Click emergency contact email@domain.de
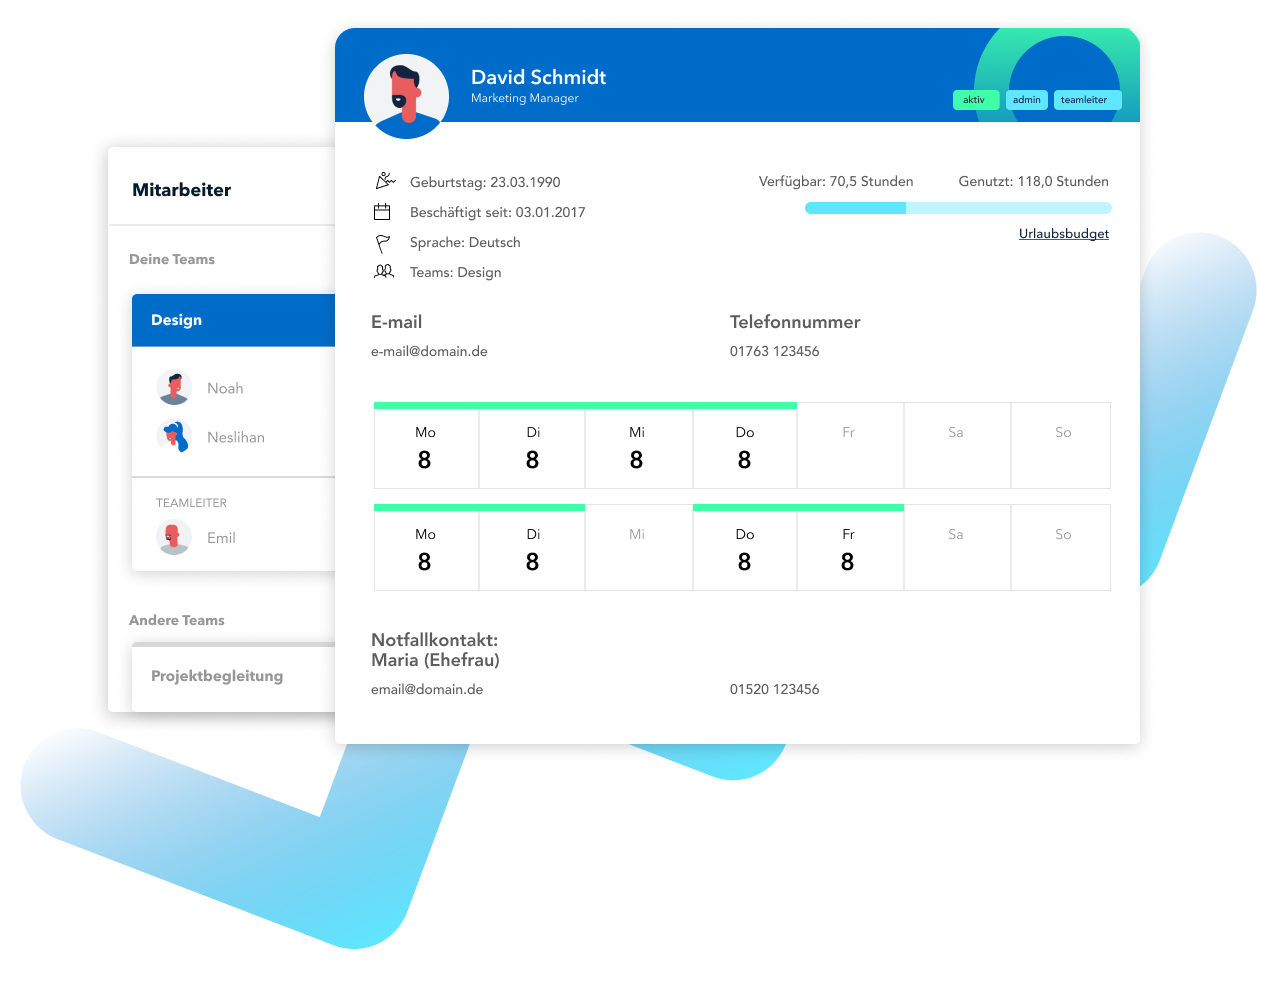The image size is (1284, 993). 427,689
